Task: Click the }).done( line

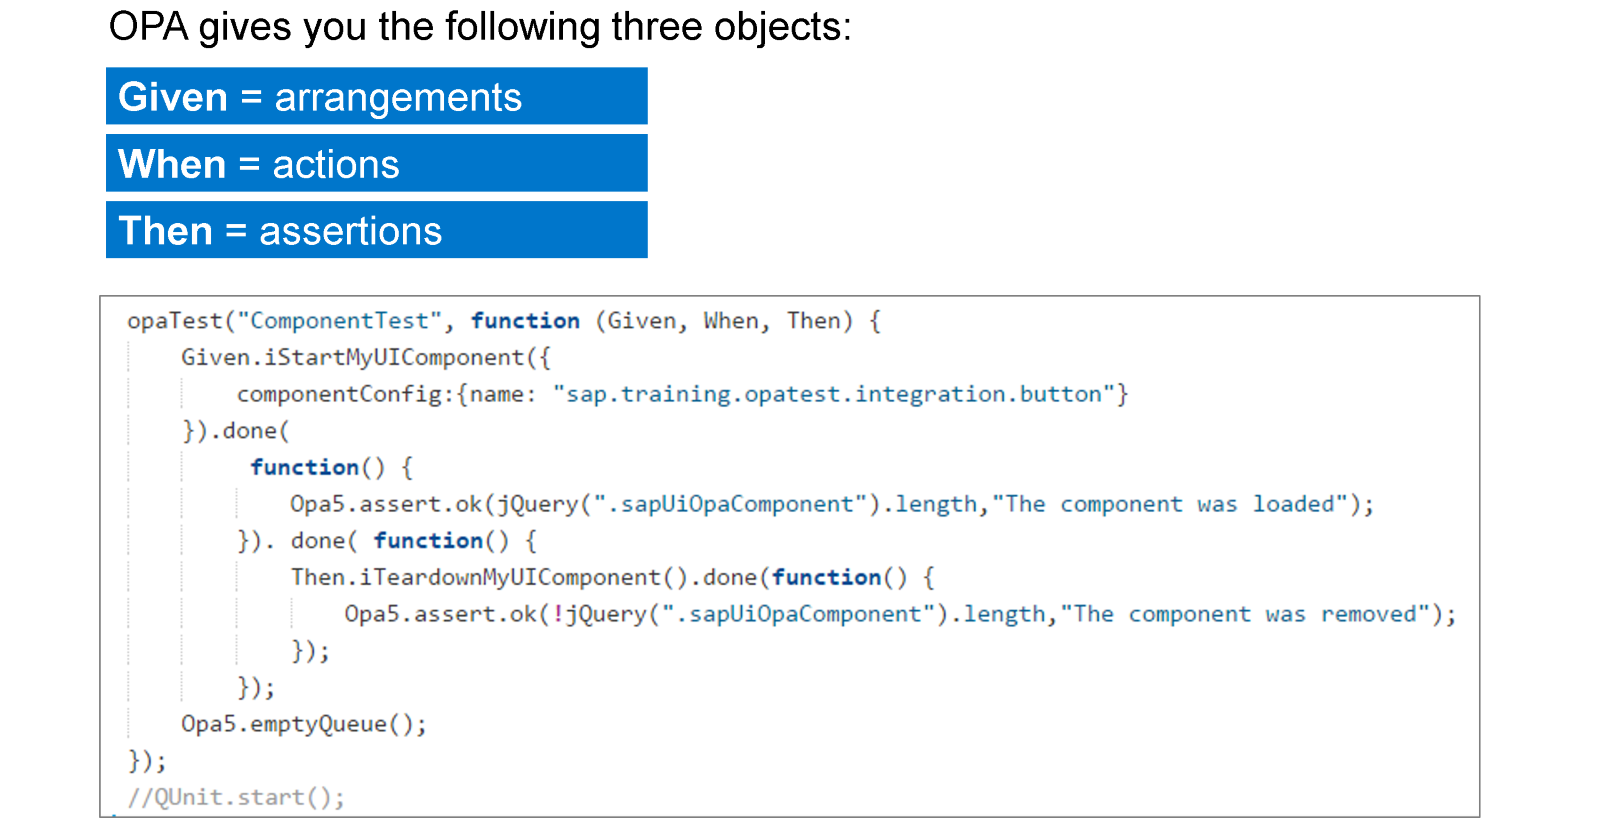Action: click(x=236, y=431)
